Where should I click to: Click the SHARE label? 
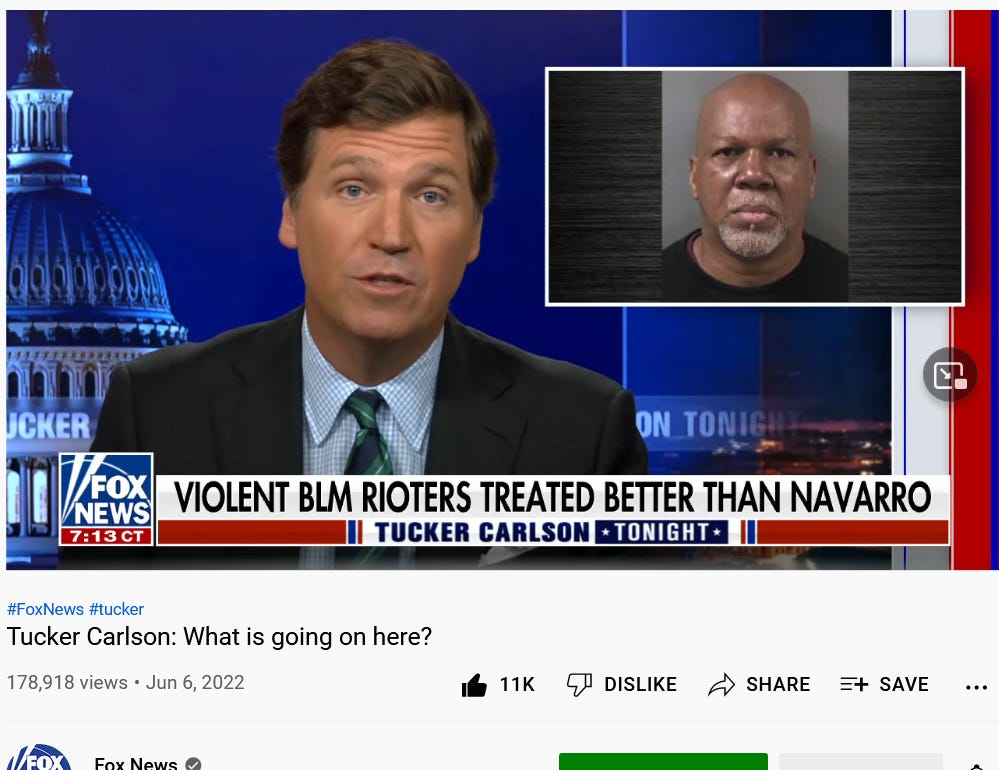pos(778,685)
